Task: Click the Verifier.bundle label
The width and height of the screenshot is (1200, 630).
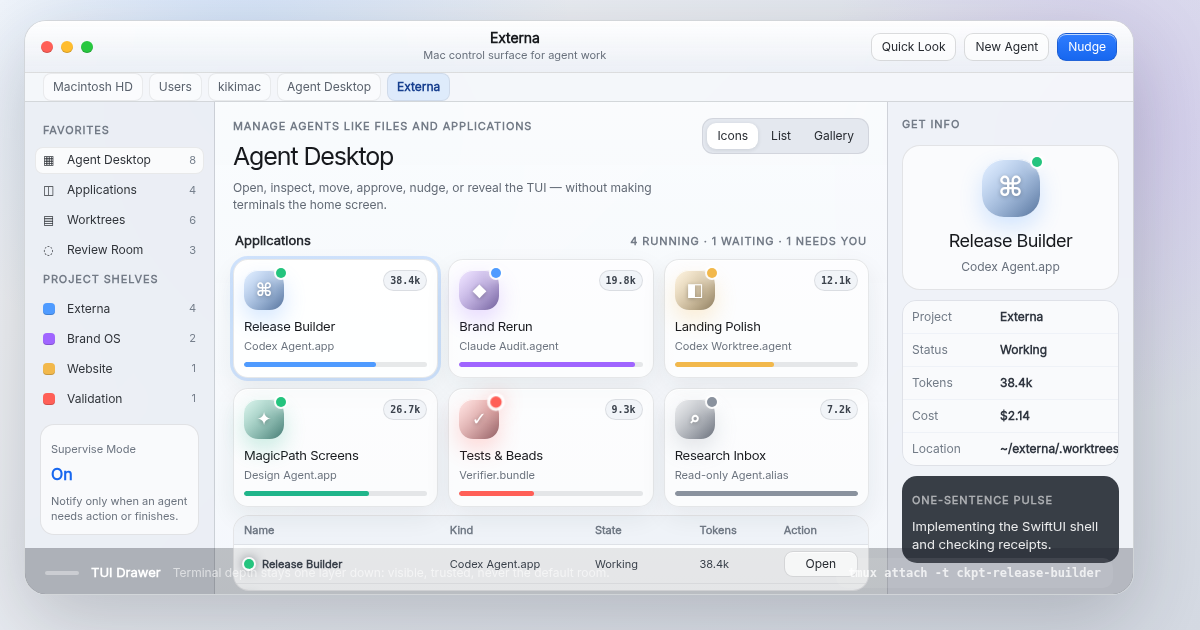Action: point(497,475)
